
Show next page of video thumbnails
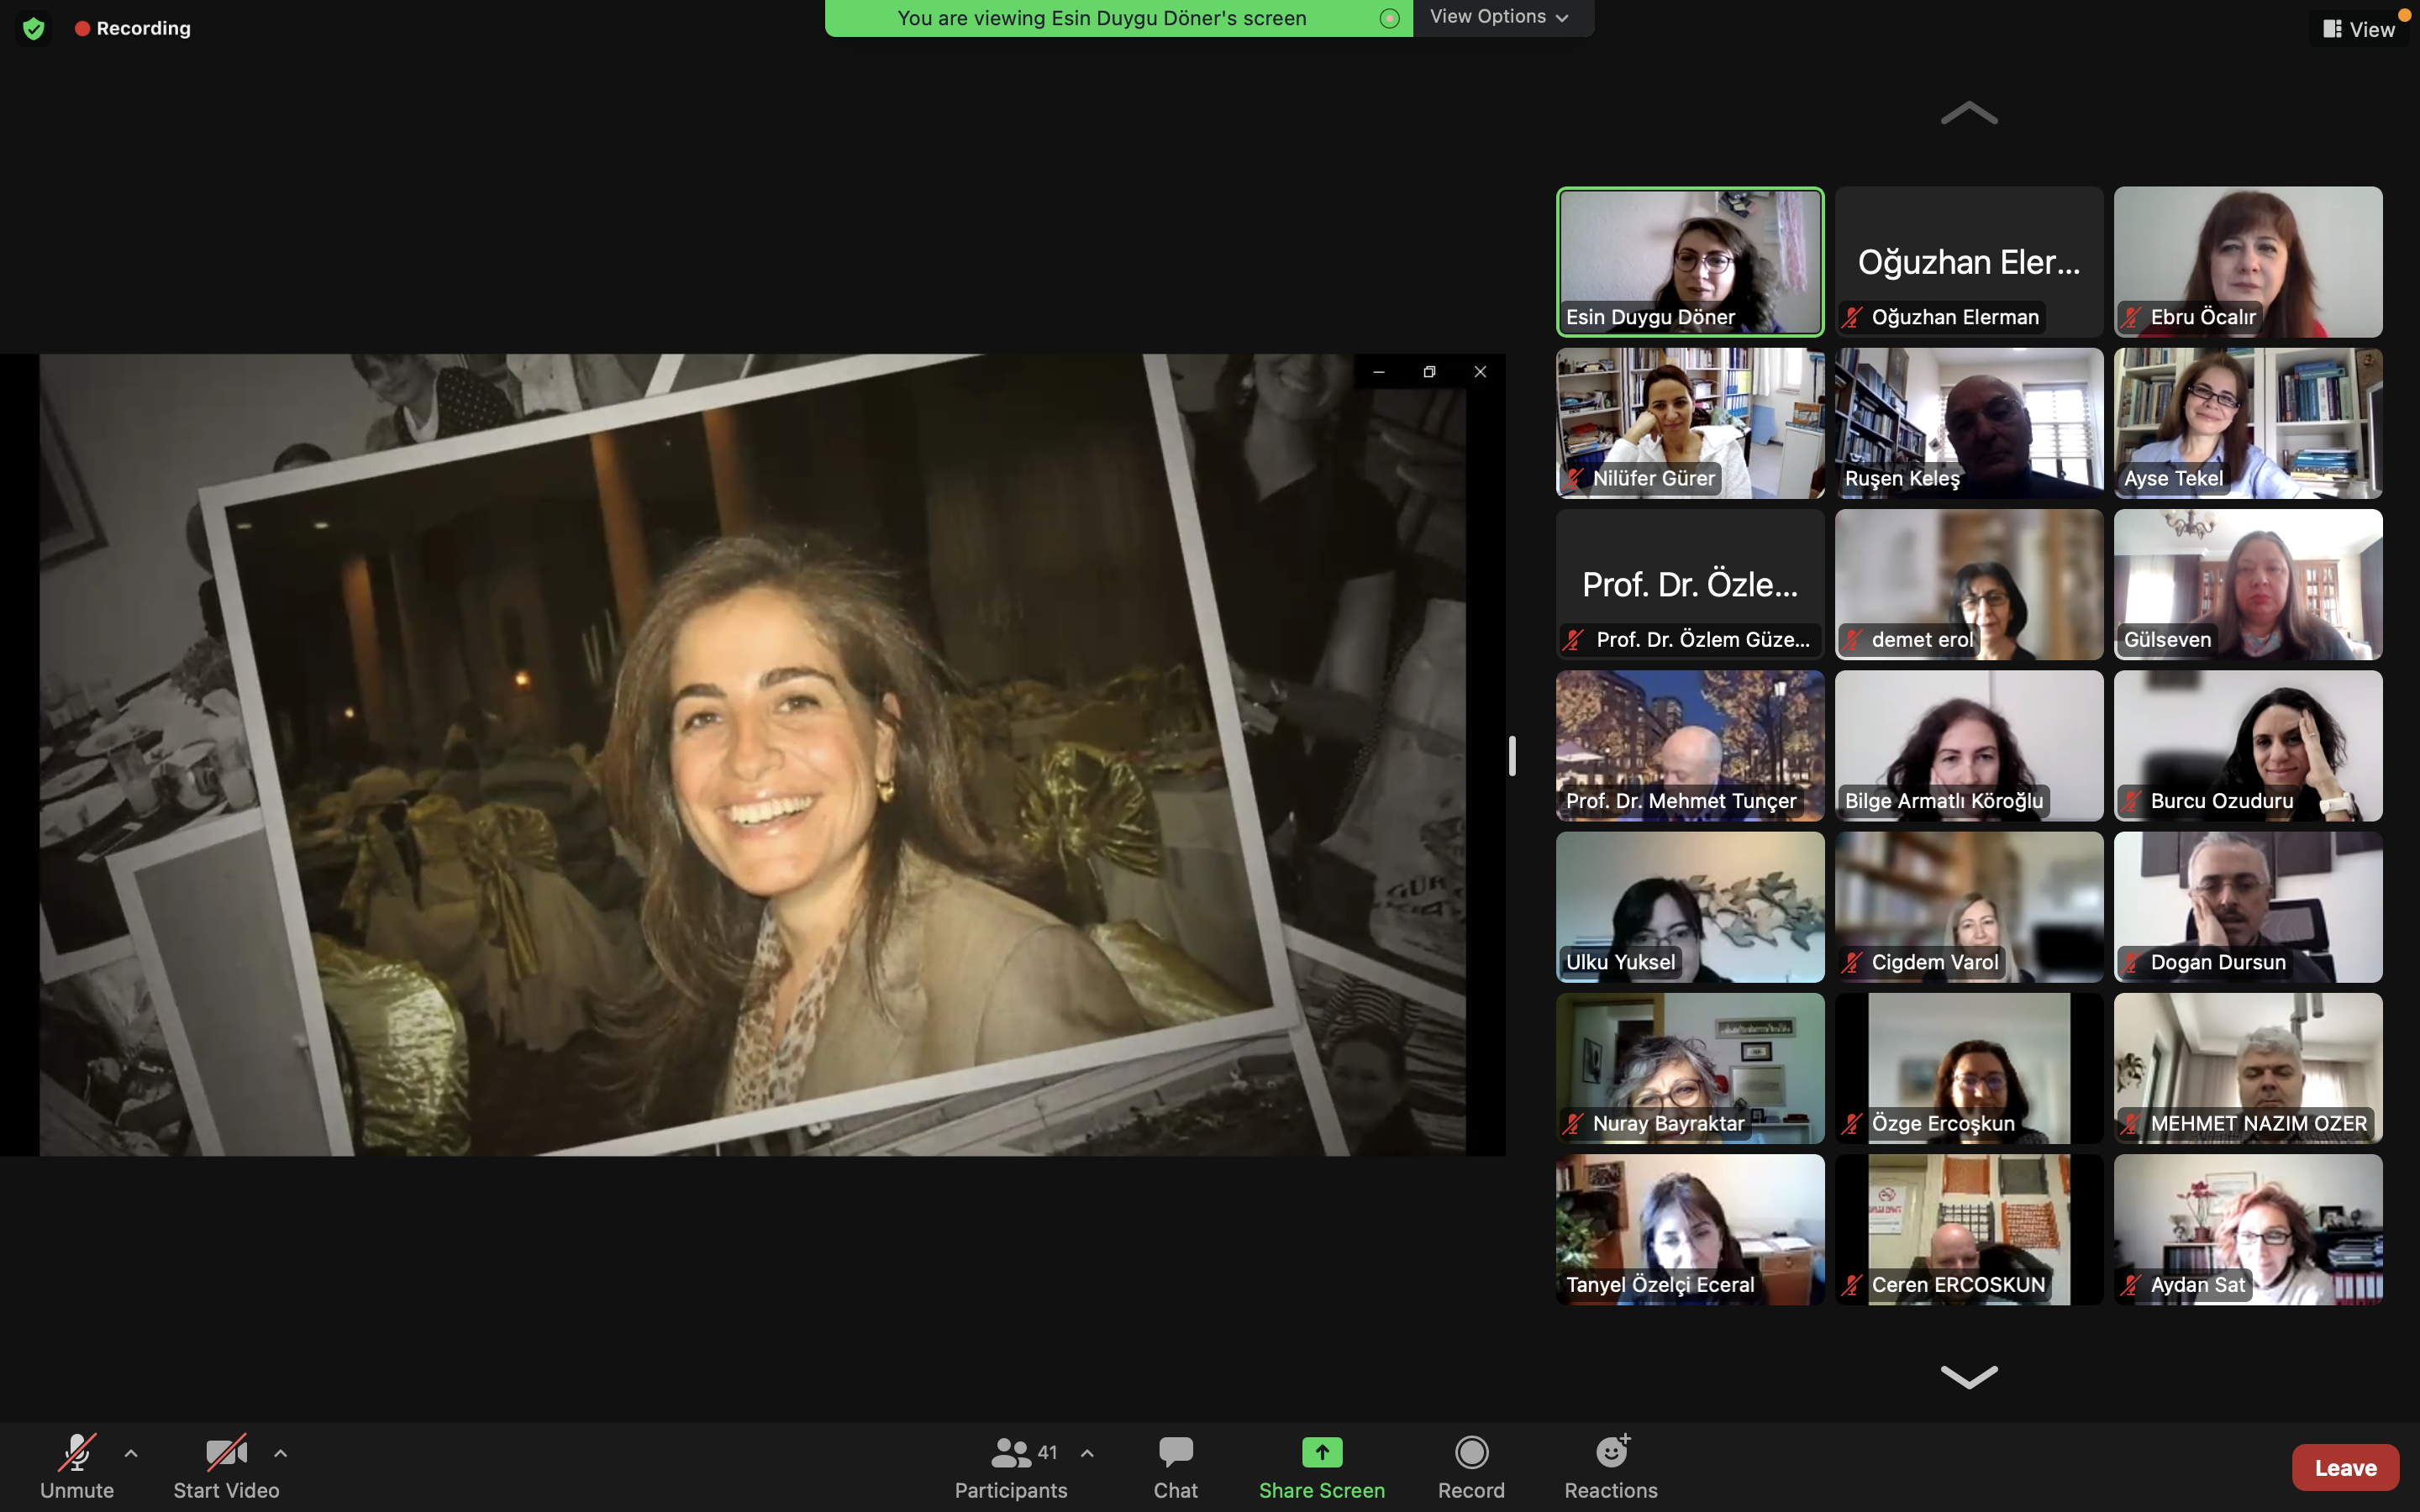pyautogui.click(x=1969, y=1377)
